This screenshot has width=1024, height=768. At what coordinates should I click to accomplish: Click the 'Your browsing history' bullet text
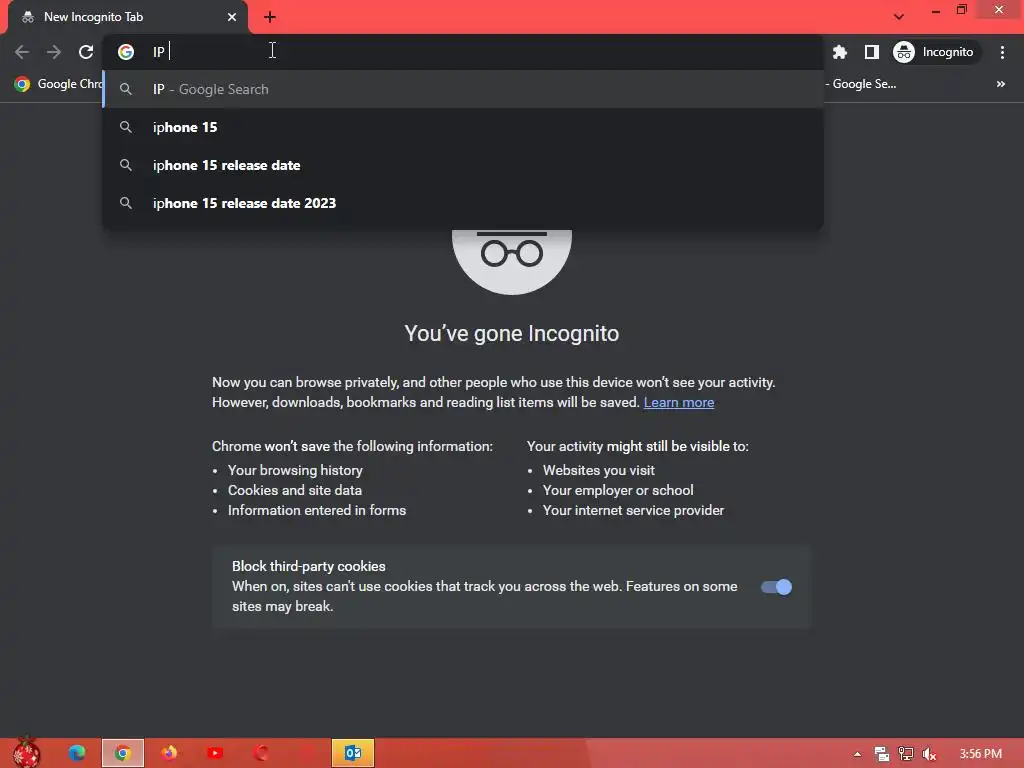(295, 470)
